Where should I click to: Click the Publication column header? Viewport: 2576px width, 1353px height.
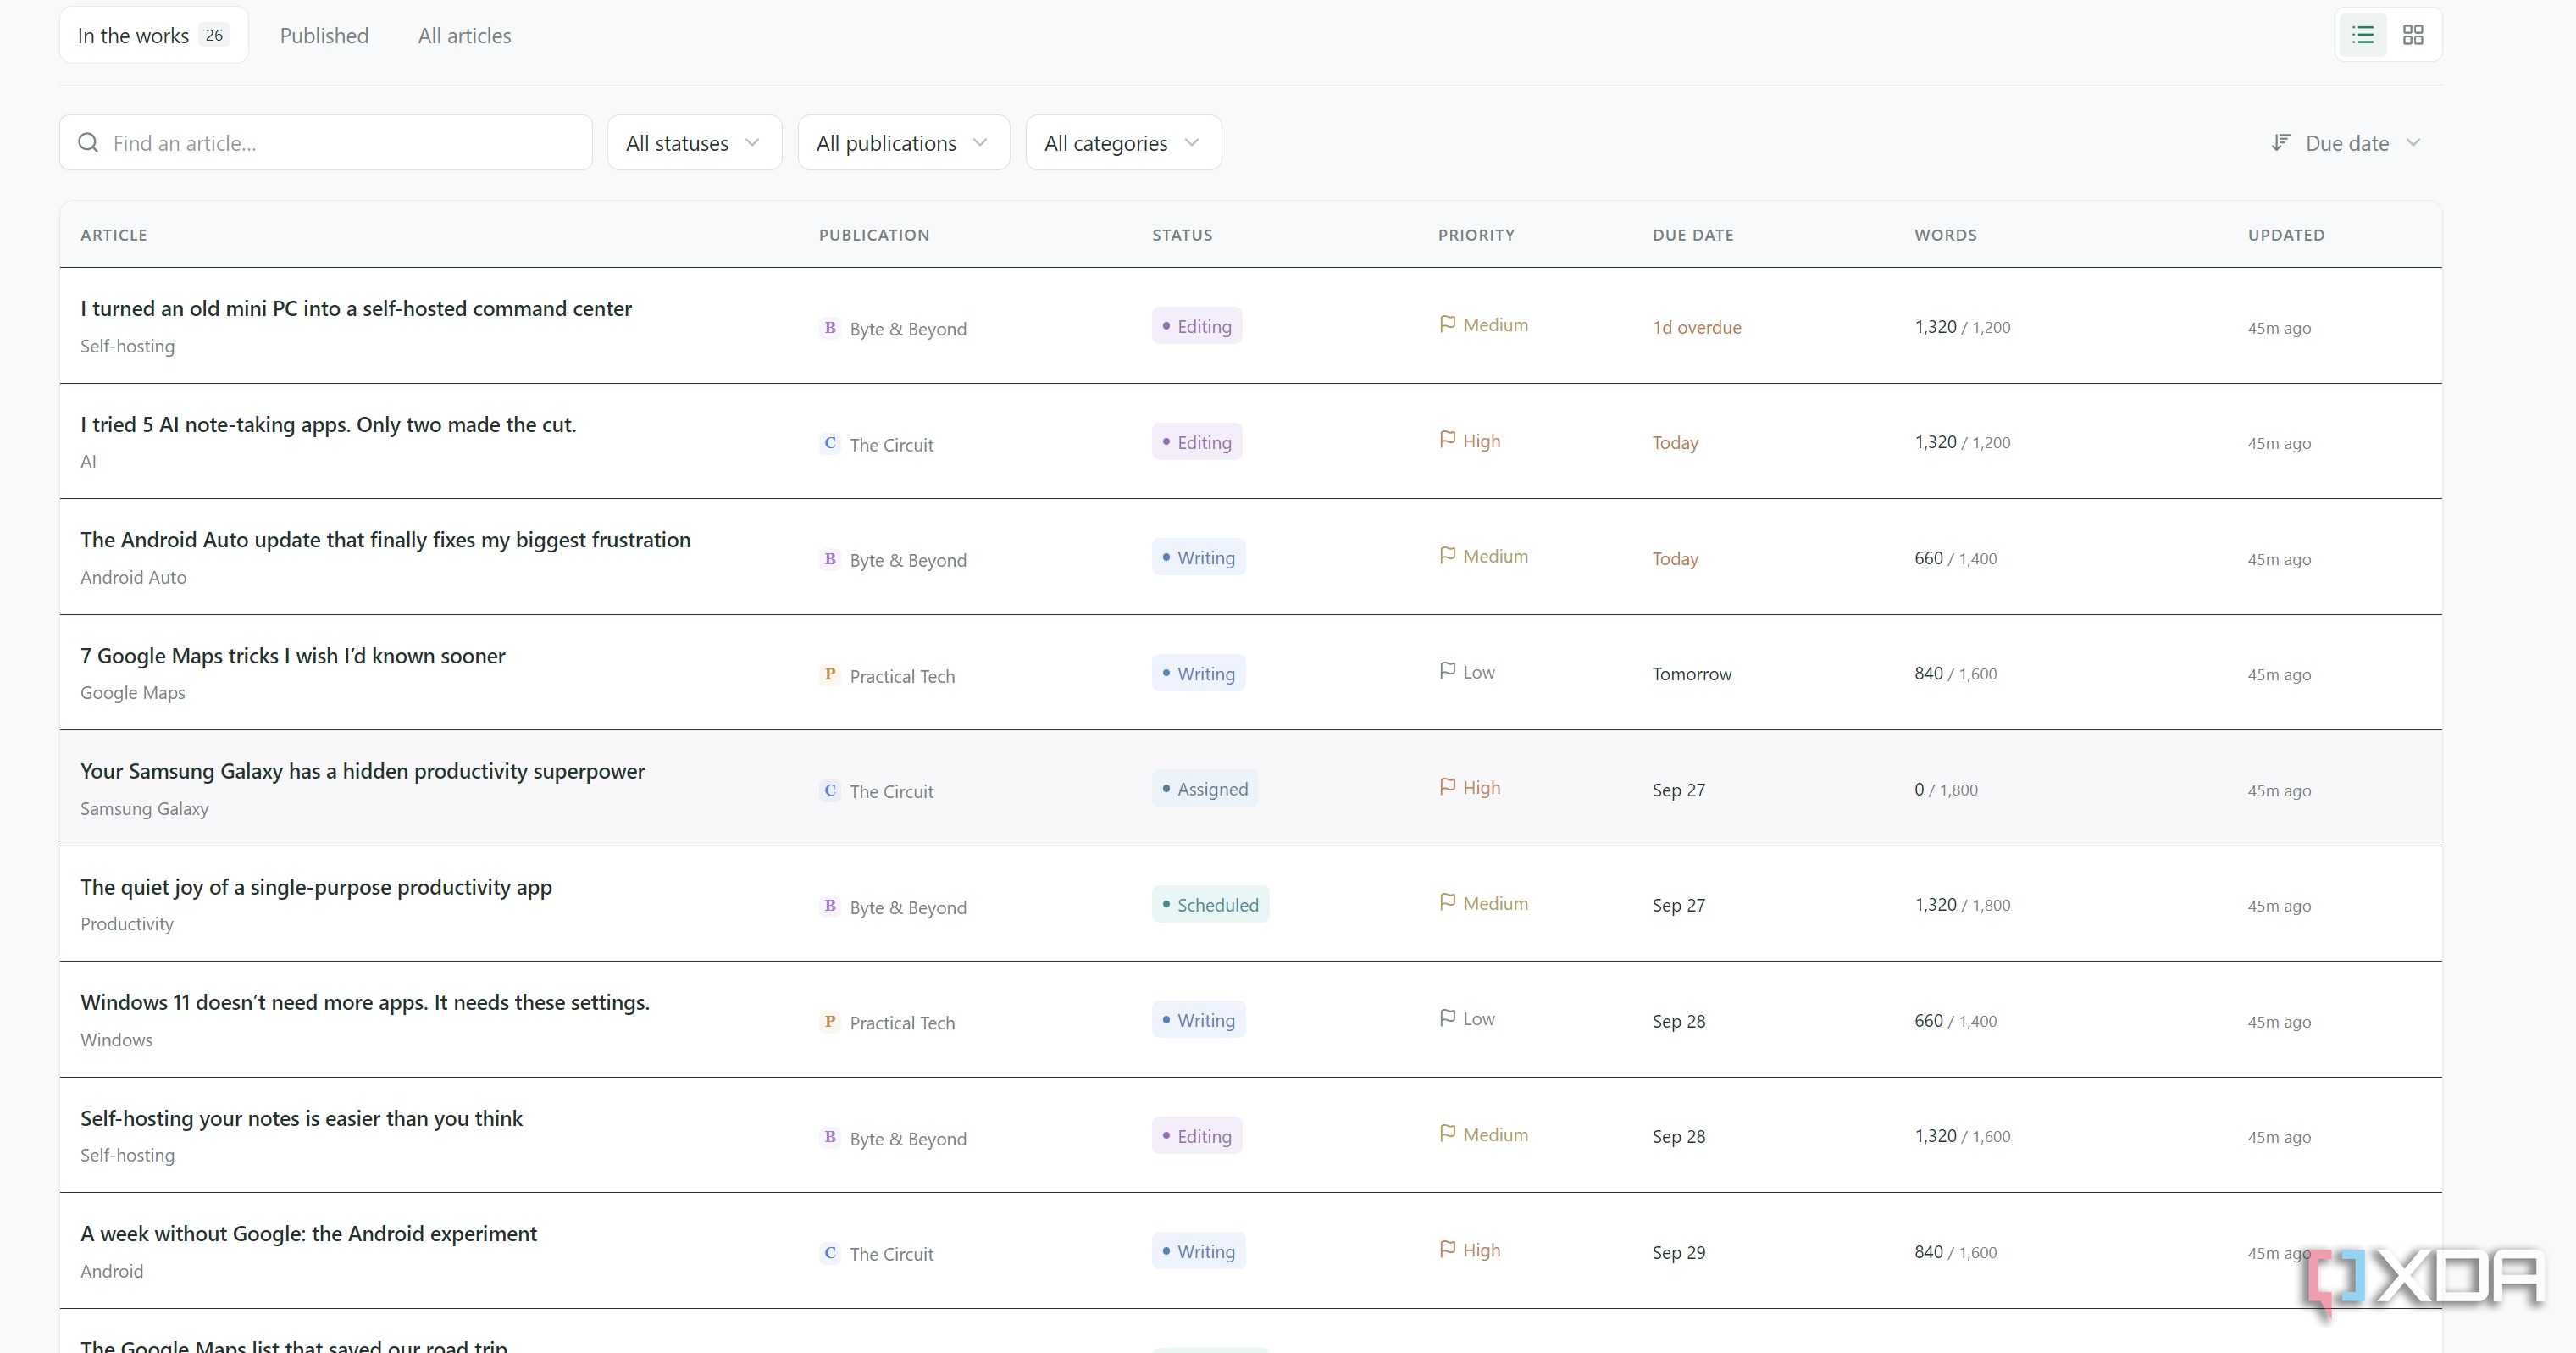tap(874, 235)
